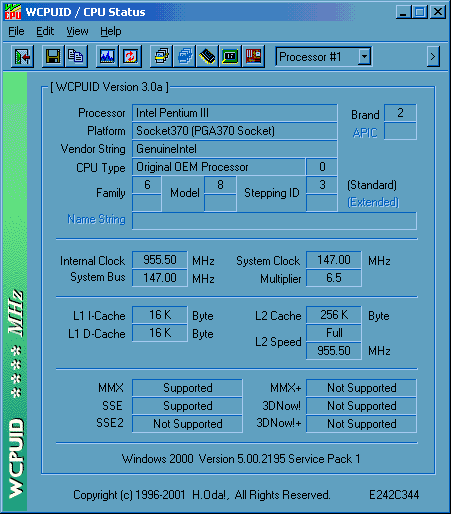
Task: Click the MMX+ Not Supported status
Action: click(x=361, y=388)
